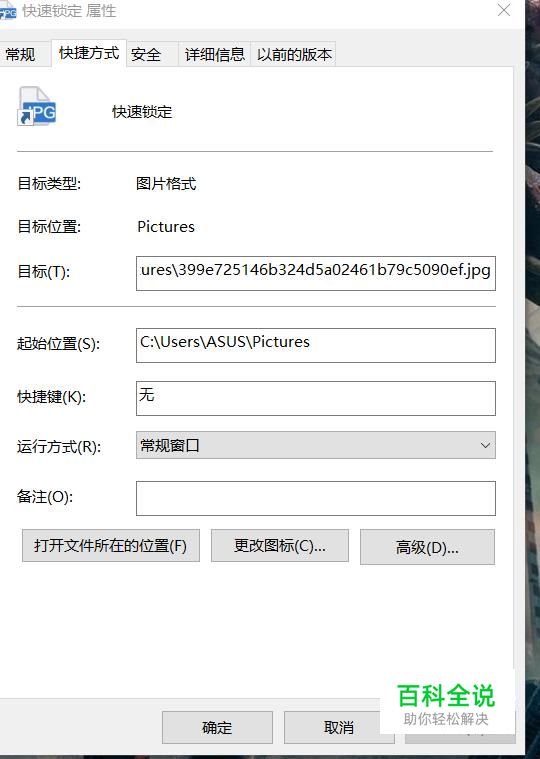This screenshot has width=540, height=759.
Task: Click the JPG shortcut file icon
Action: [x=37, y=106]
